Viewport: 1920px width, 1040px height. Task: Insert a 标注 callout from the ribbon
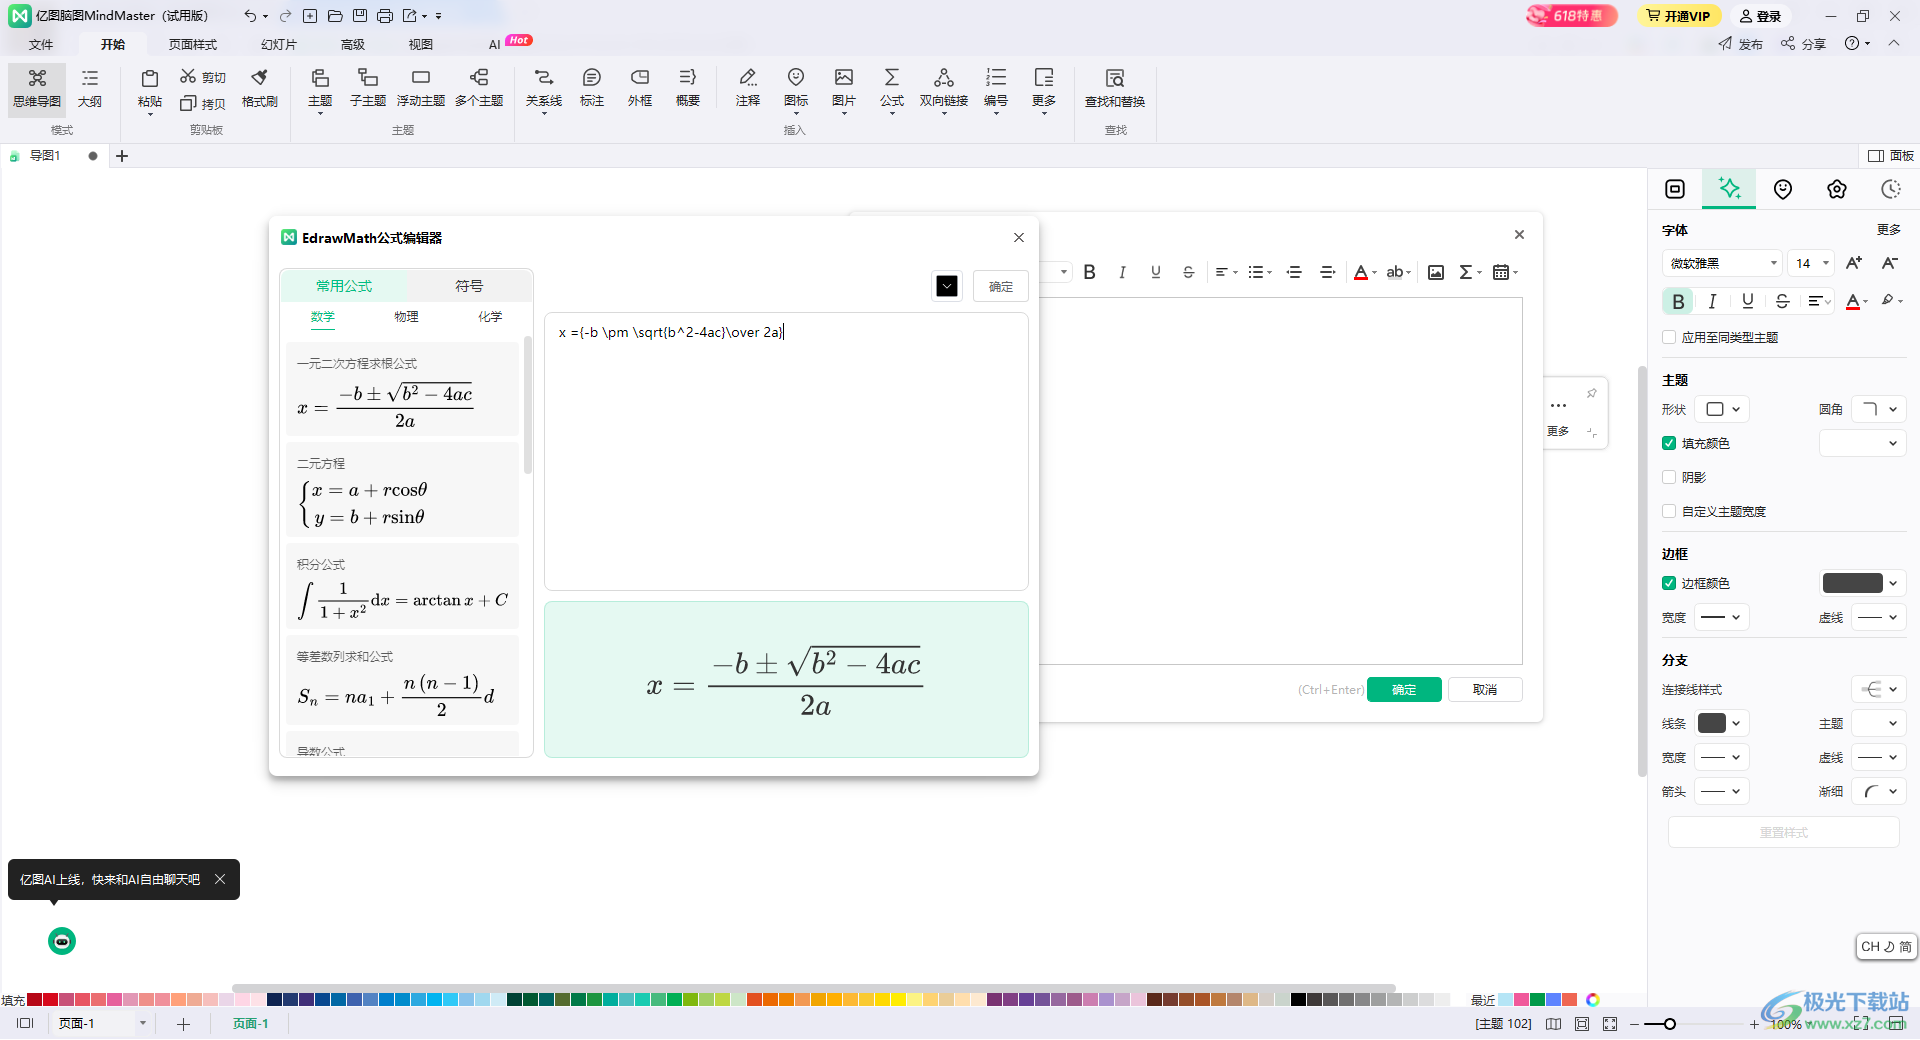tap(592, 88)
